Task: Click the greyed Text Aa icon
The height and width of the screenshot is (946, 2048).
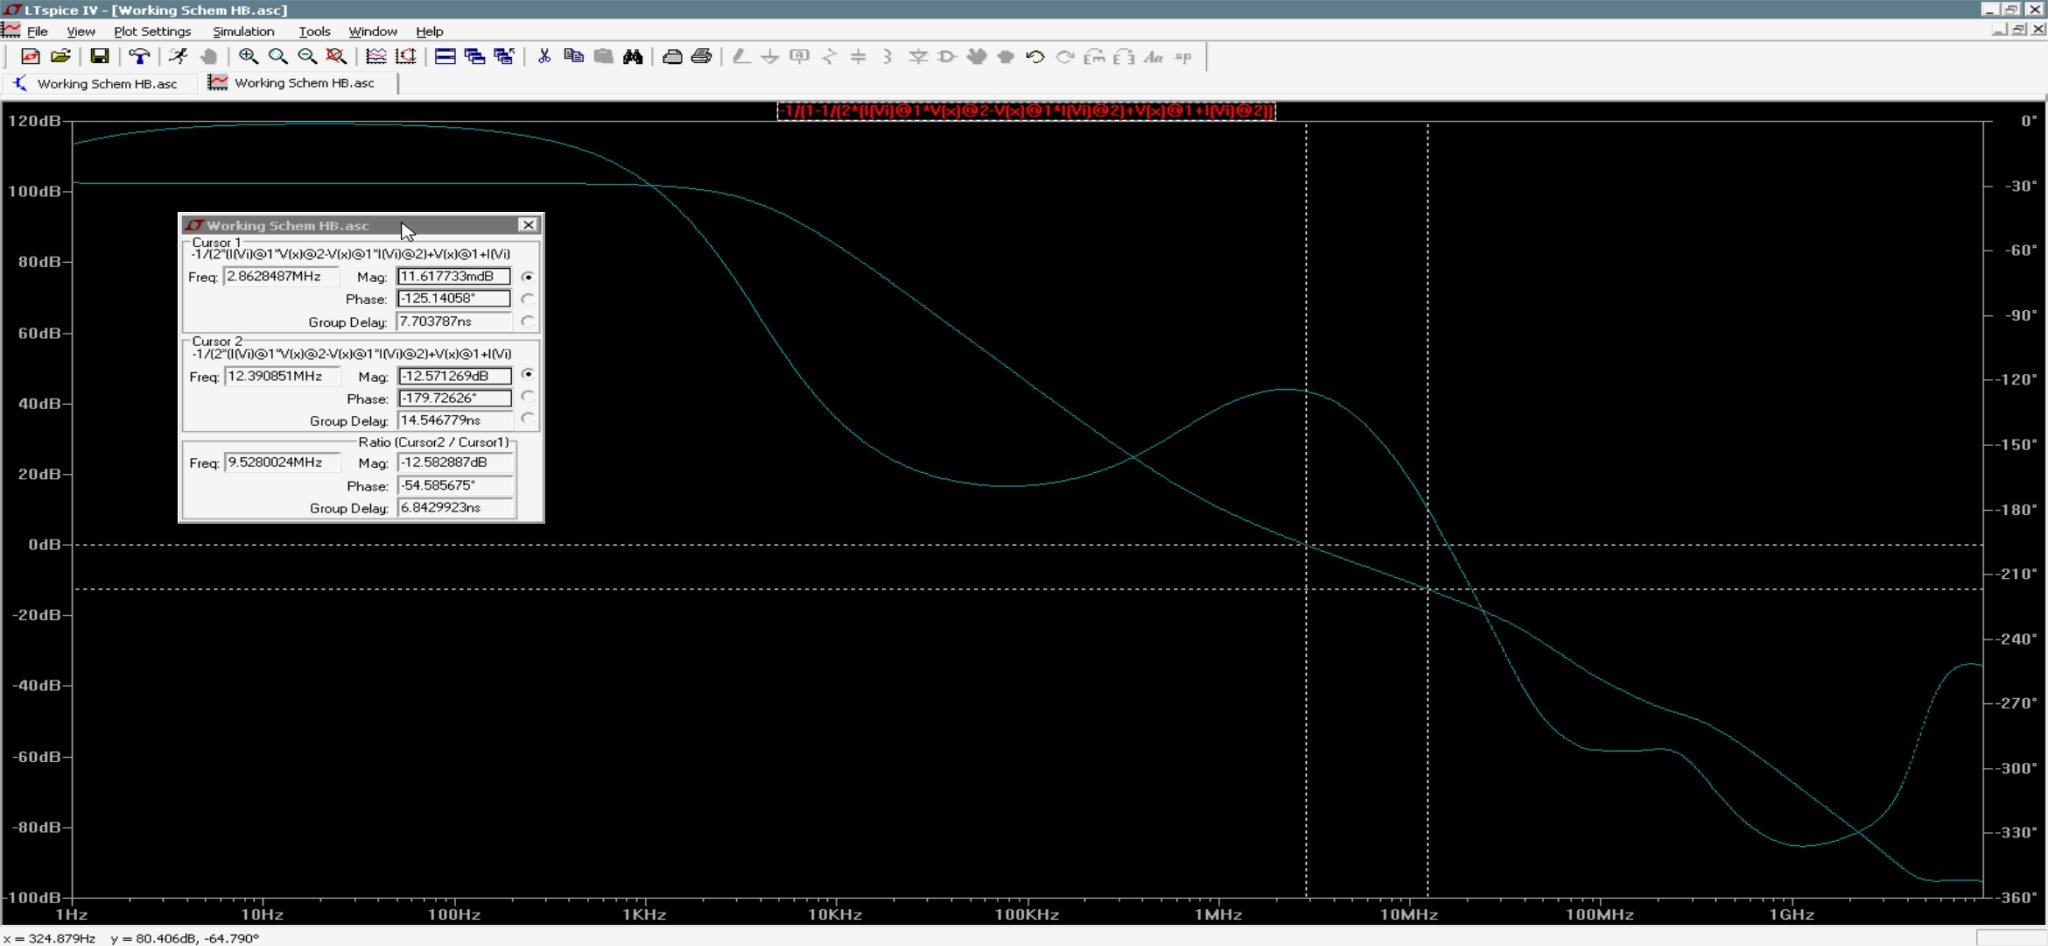Action: click(x=1153, y=57)
